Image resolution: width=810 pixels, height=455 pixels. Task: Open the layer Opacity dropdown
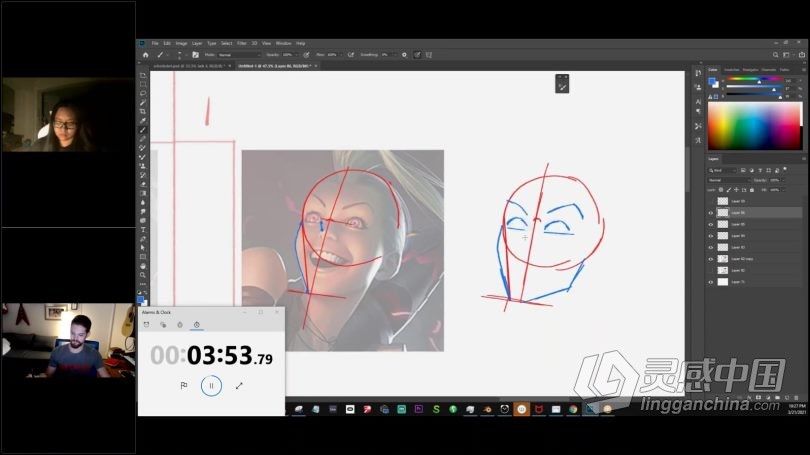[x=784, y=180]
